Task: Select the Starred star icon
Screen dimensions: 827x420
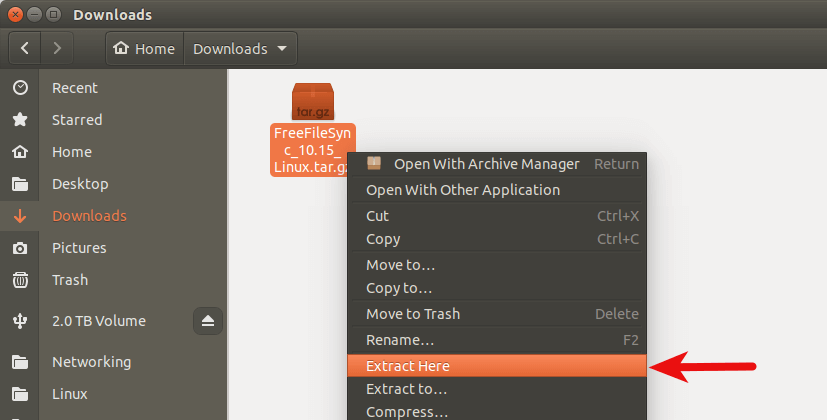Action: [x=19, y=120]
